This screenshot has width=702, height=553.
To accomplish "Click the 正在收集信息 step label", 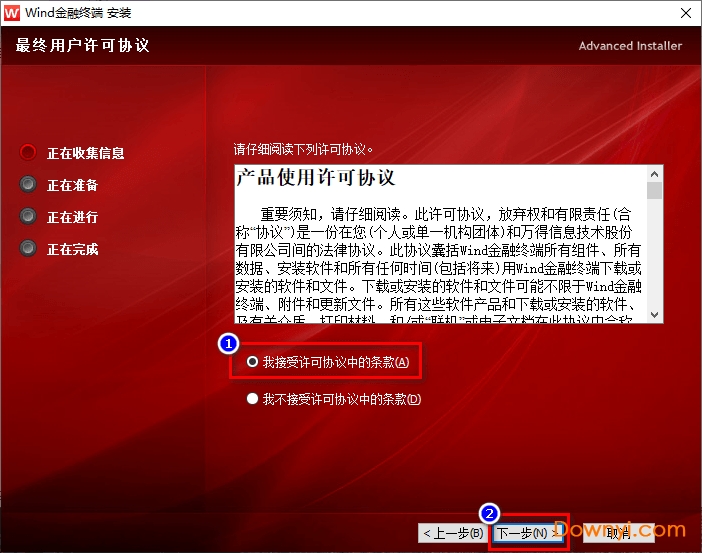I will pyautogui.click(x=86, y=153).
